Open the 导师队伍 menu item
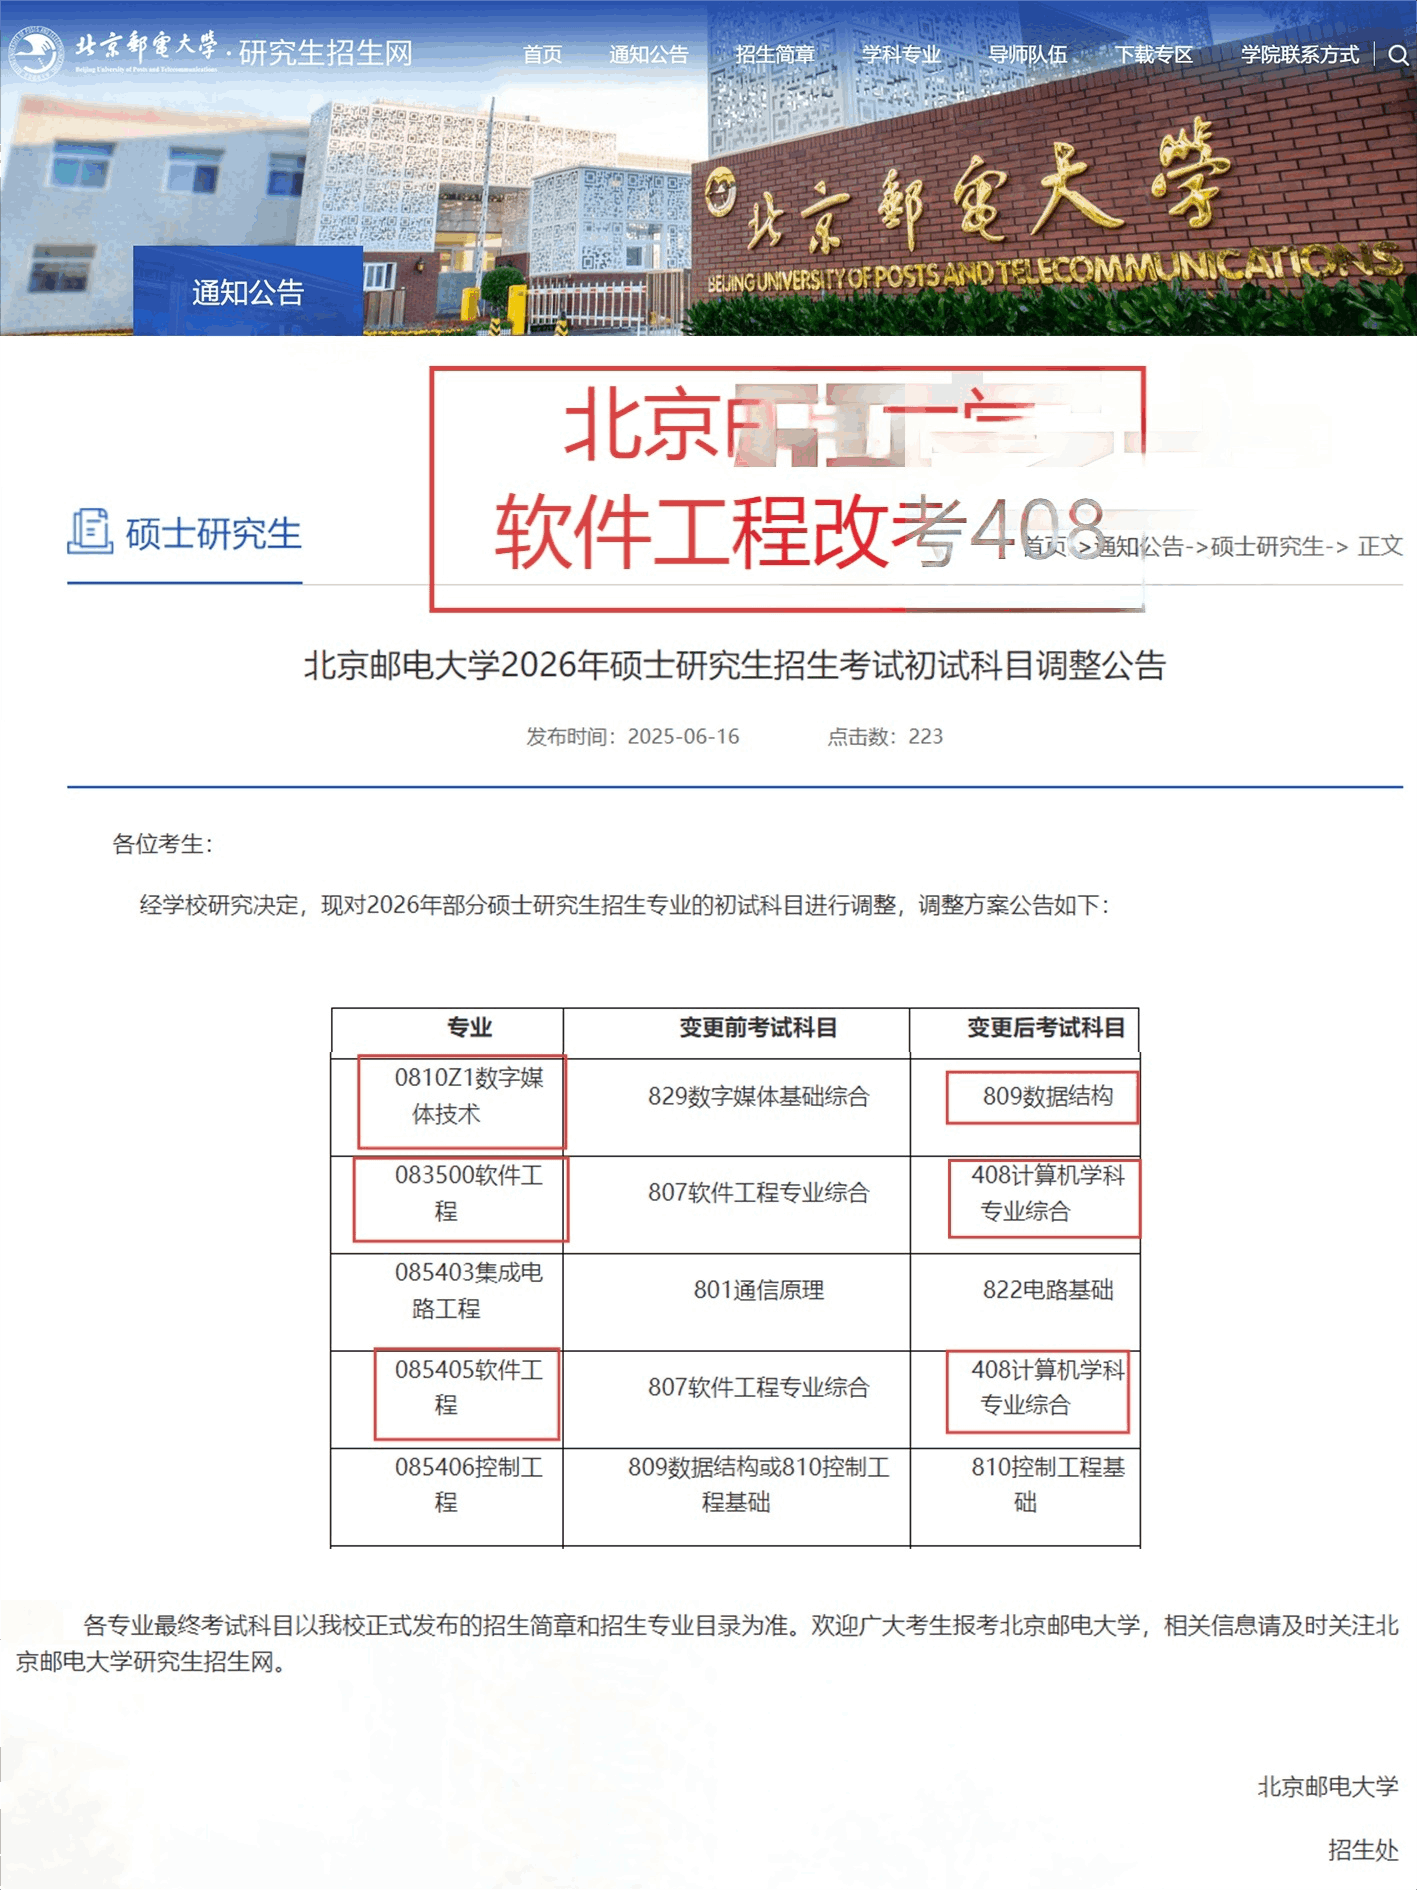The width and height of the screenshot is (1417, 1890). 1027,55
